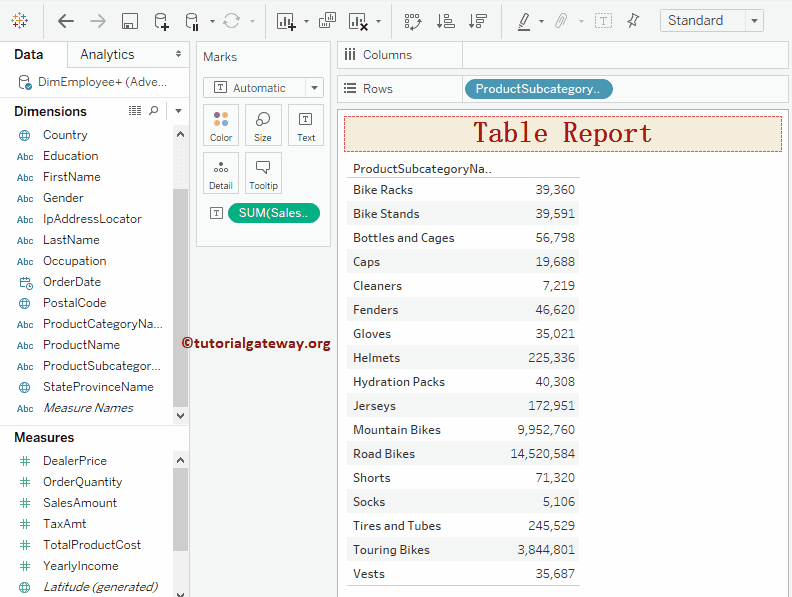Open the Tooltip mark card
The width and height of the screenshot is (792, 597).
point(263,173)
